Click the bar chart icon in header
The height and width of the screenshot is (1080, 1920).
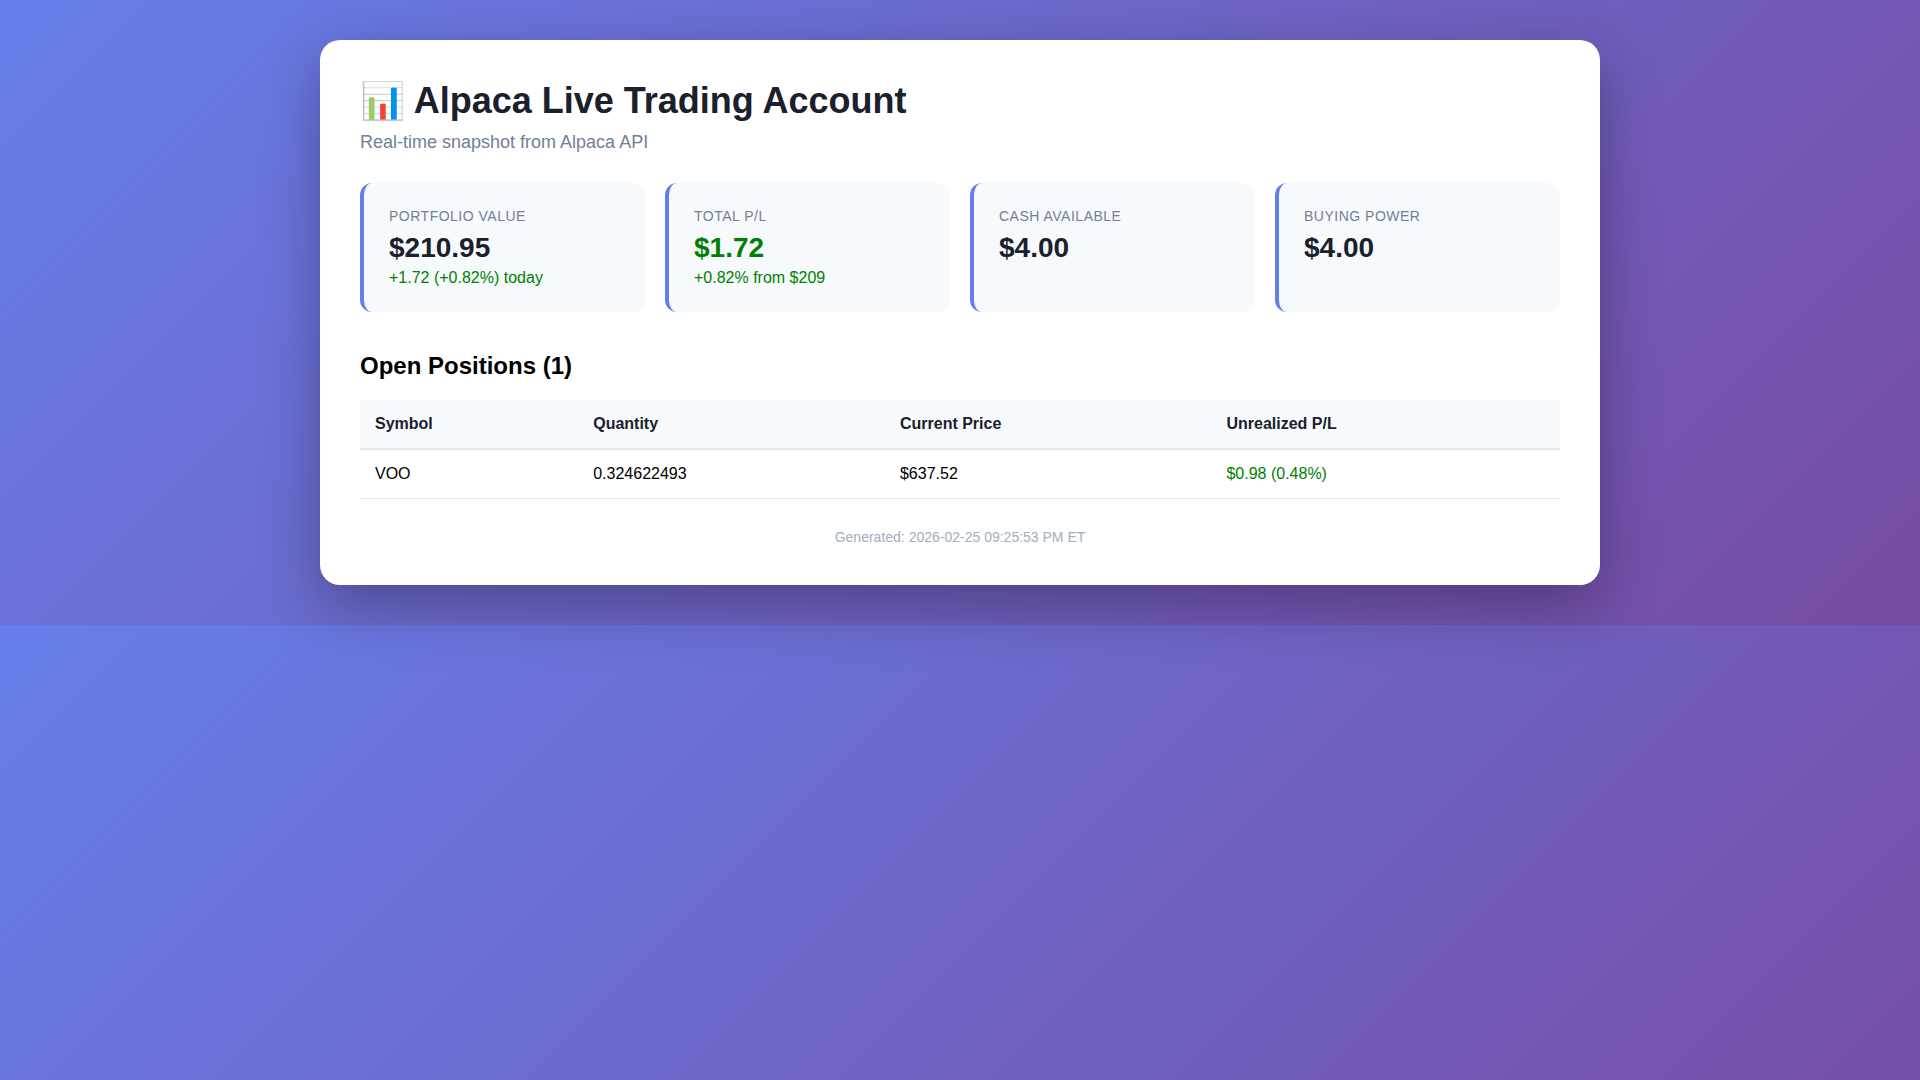click(383, 100)
